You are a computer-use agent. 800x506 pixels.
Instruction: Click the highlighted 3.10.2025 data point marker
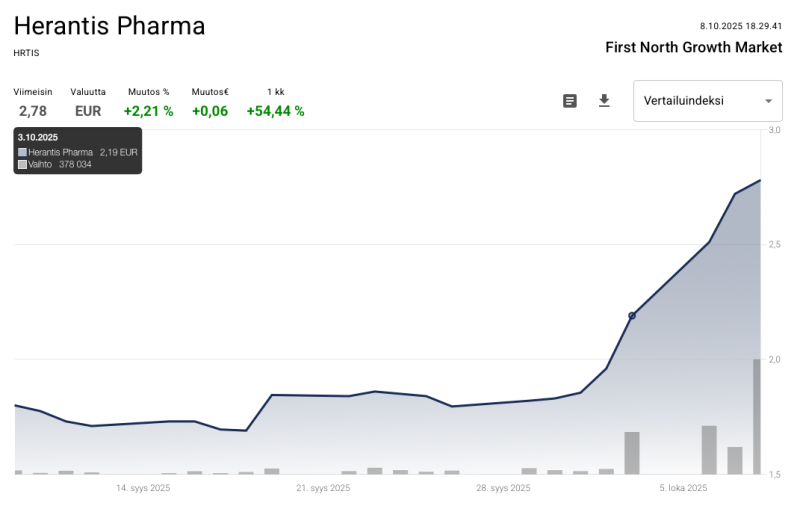pos(632,316)
